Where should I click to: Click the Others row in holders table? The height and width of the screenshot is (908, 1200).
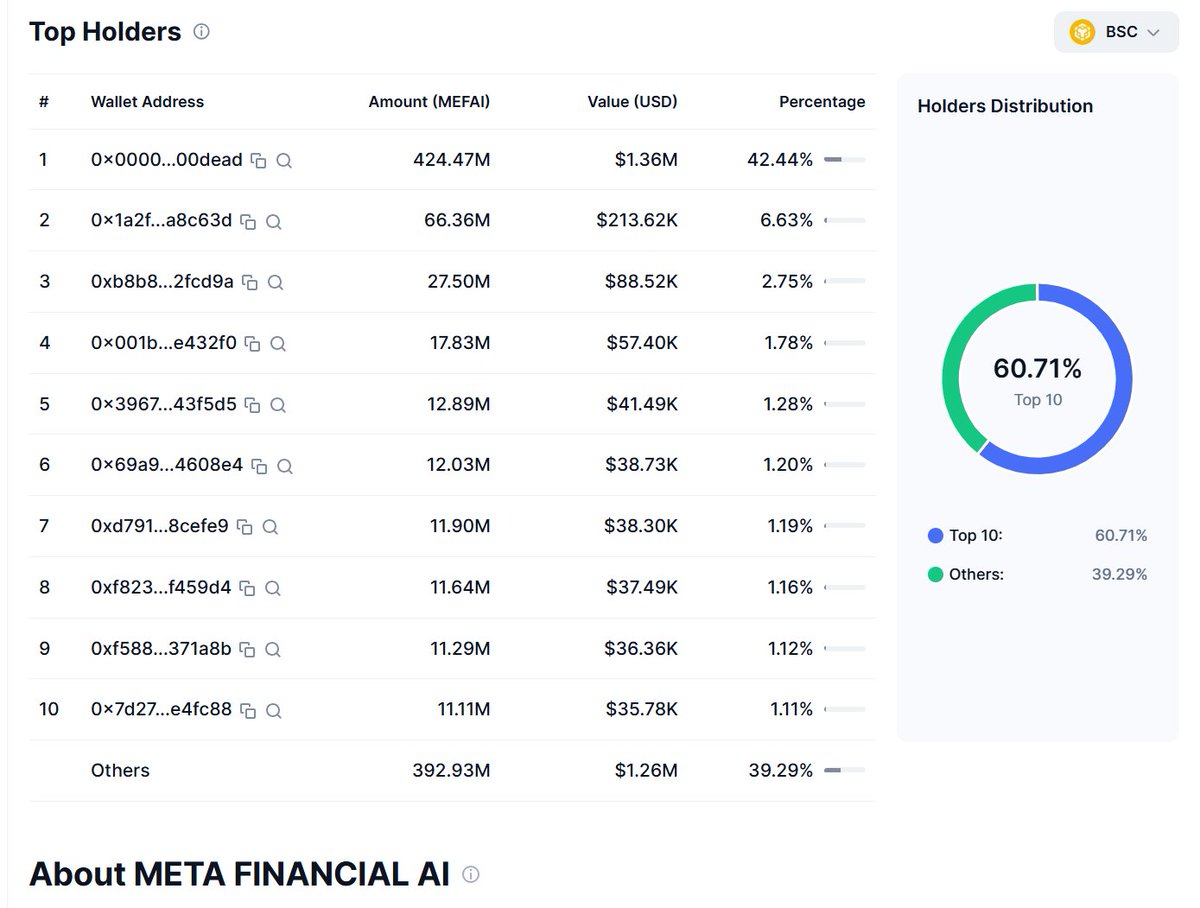pyautogui.click(x=120, y=771)
